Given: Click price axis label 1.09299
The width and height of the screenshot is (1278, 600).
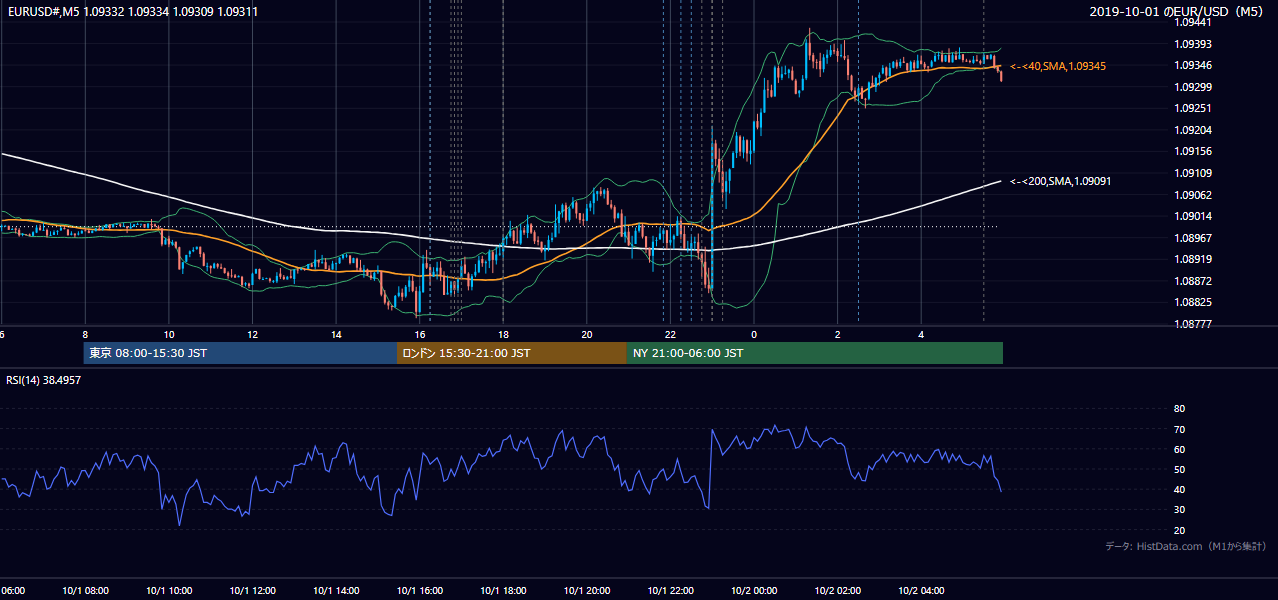Looking at the screenshot, I should coord(1192,87).
